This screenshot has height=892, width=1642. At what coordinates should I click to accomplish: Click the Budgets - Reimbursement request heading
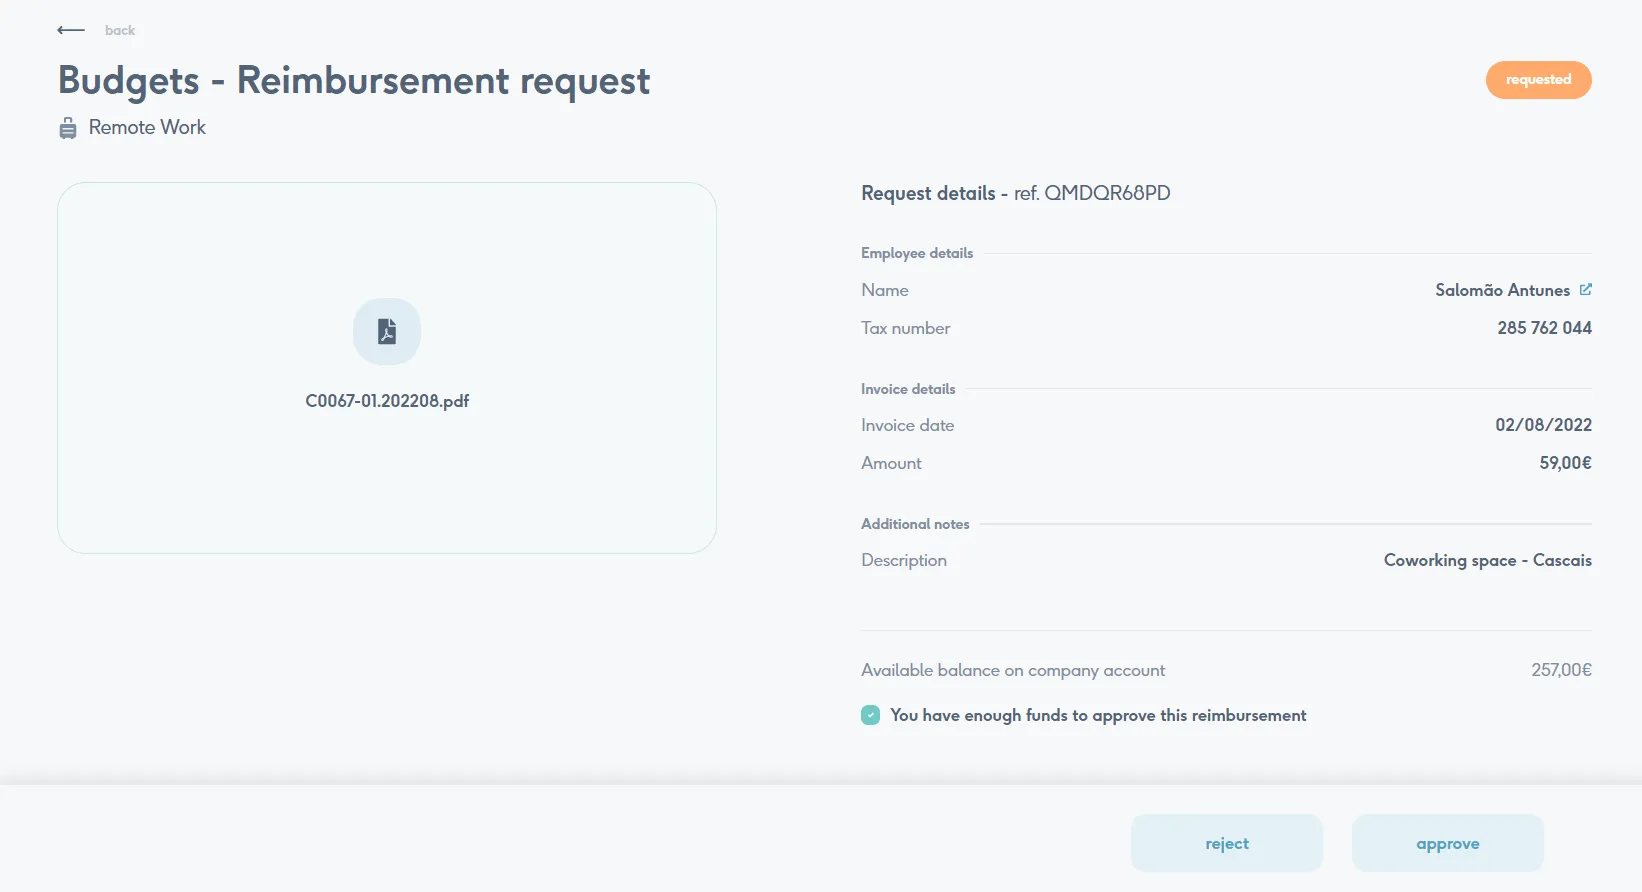[354, 80]
